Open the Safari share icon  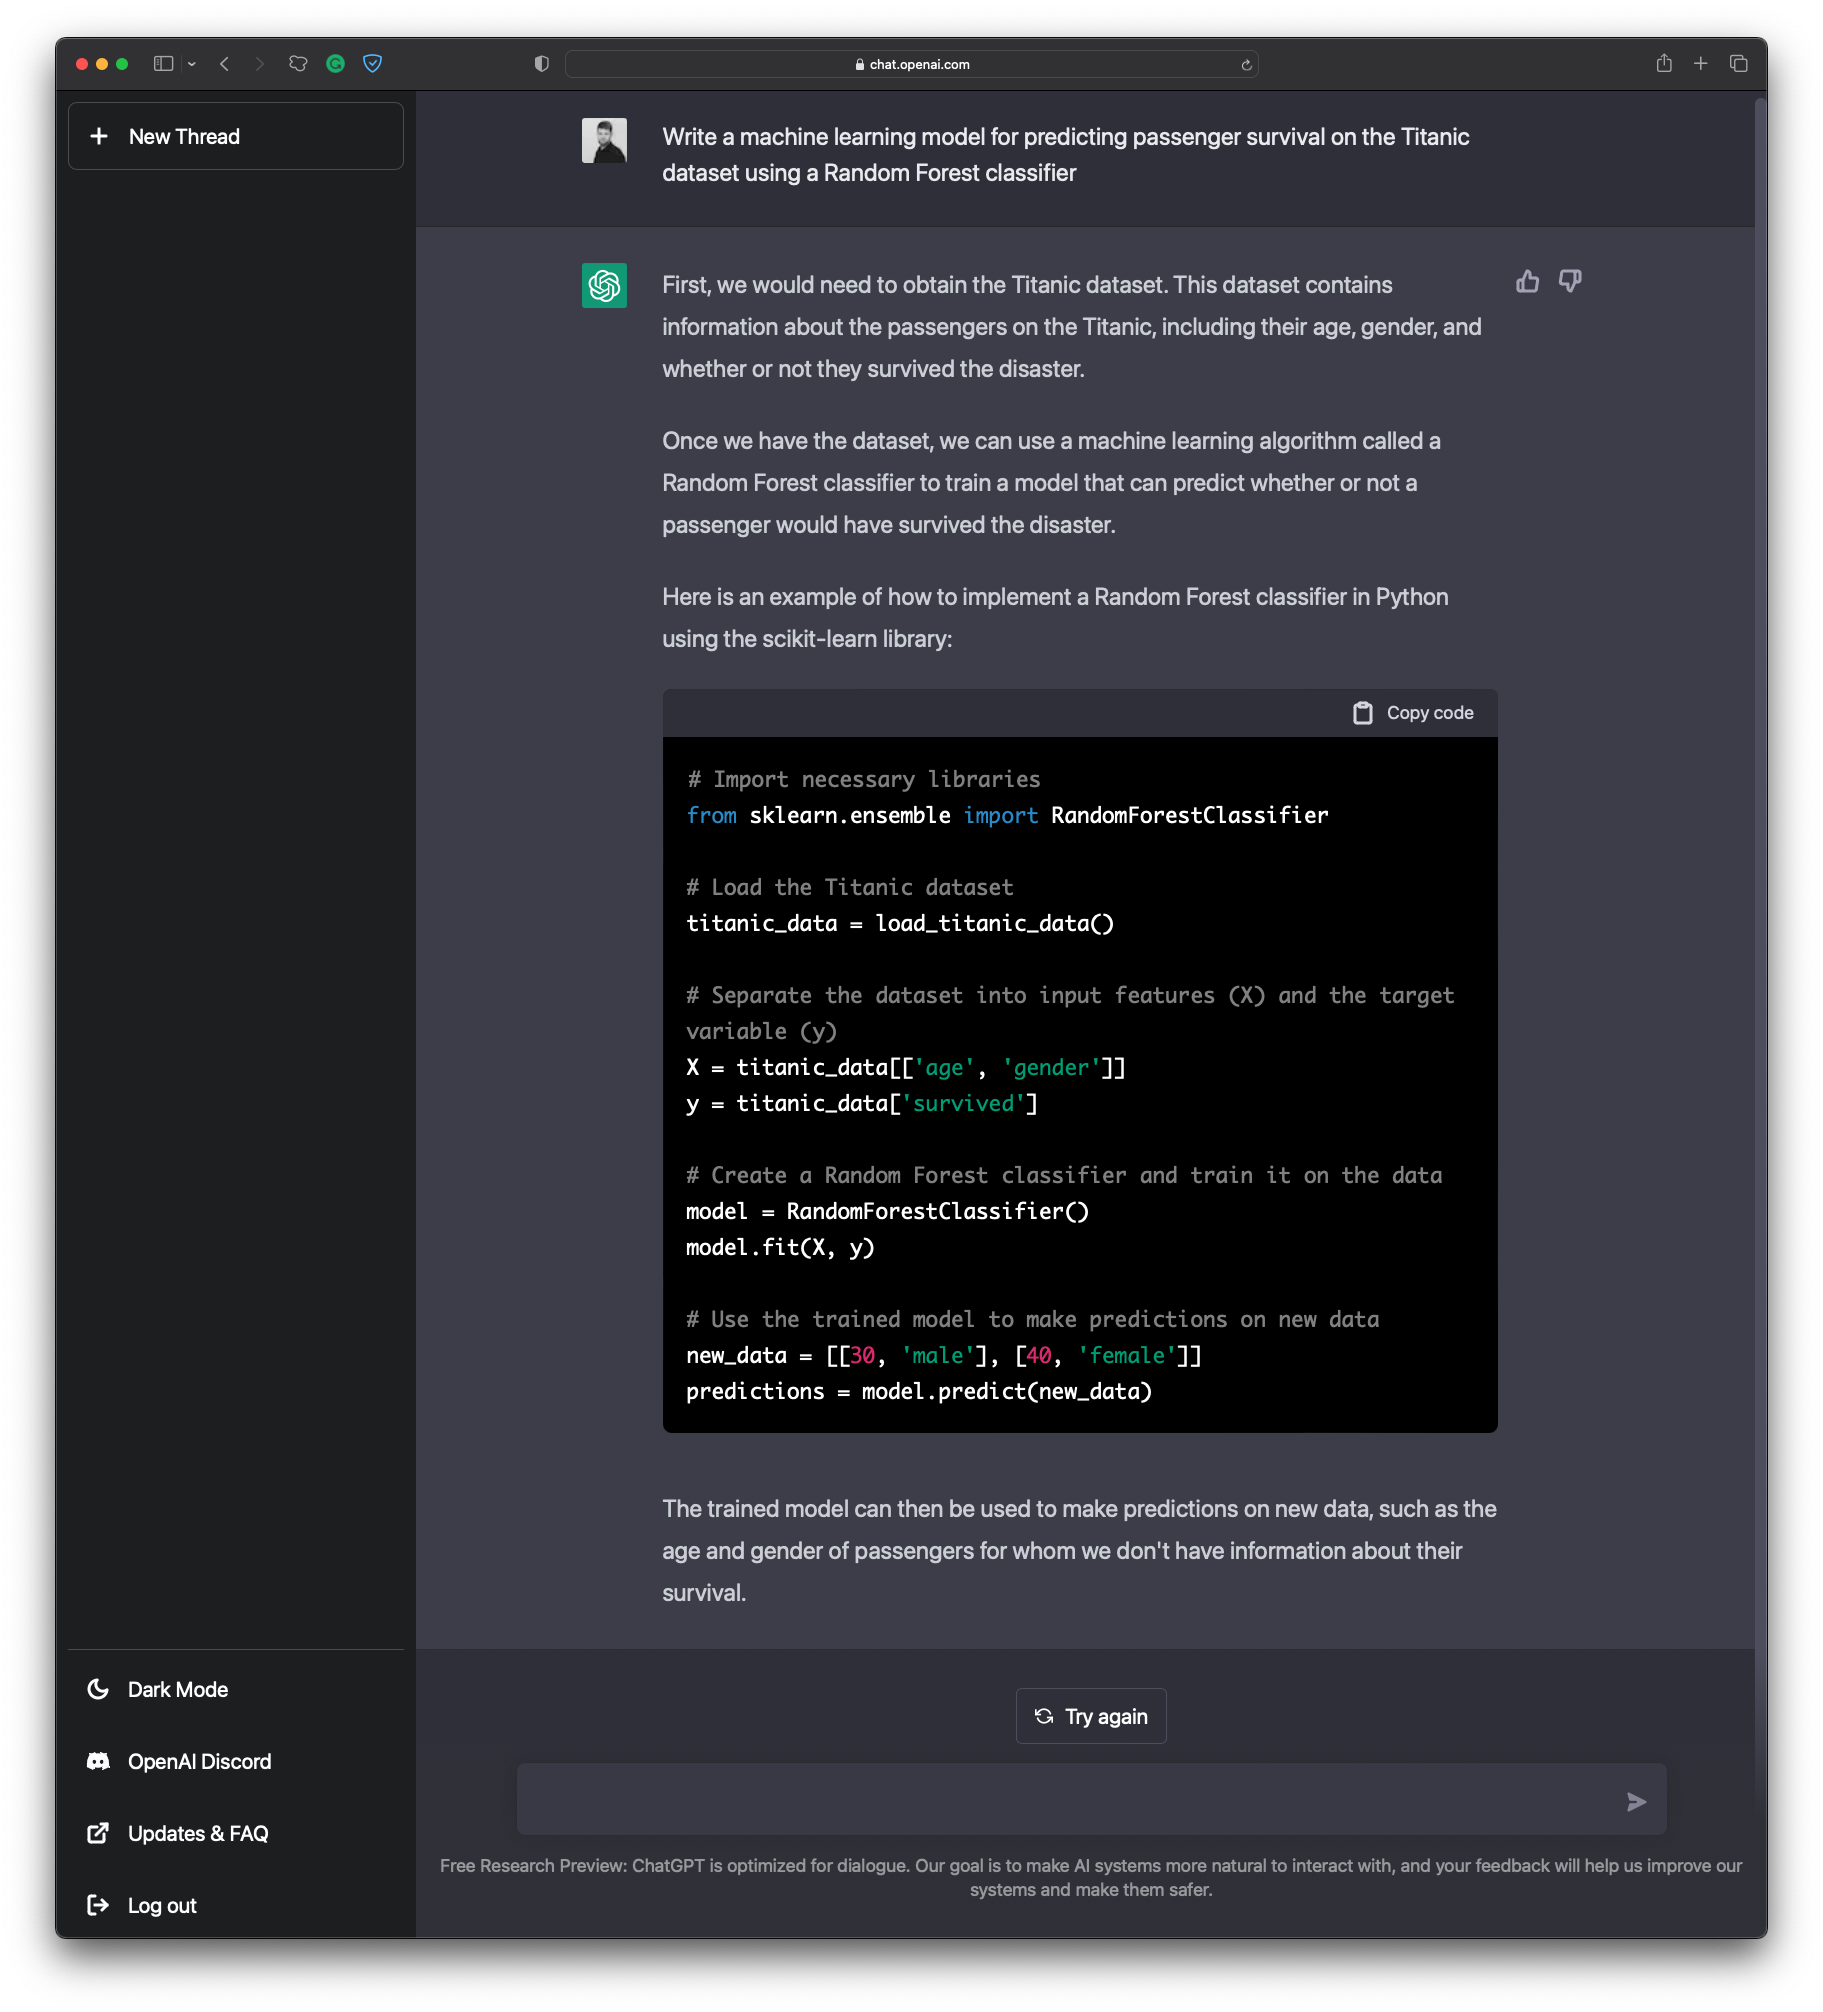click(x=1664, y=64)
